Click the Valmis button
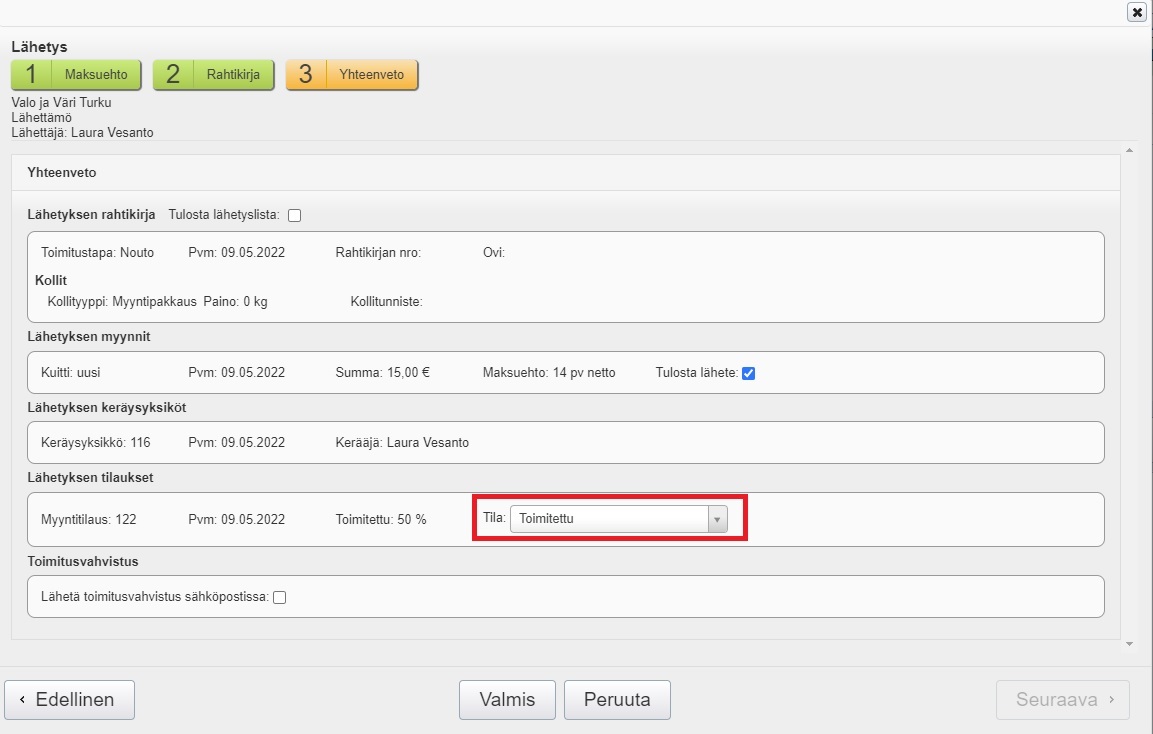The width and height of the screenshot is (1153, 734). pyautogui.click(x=507, y=700)
